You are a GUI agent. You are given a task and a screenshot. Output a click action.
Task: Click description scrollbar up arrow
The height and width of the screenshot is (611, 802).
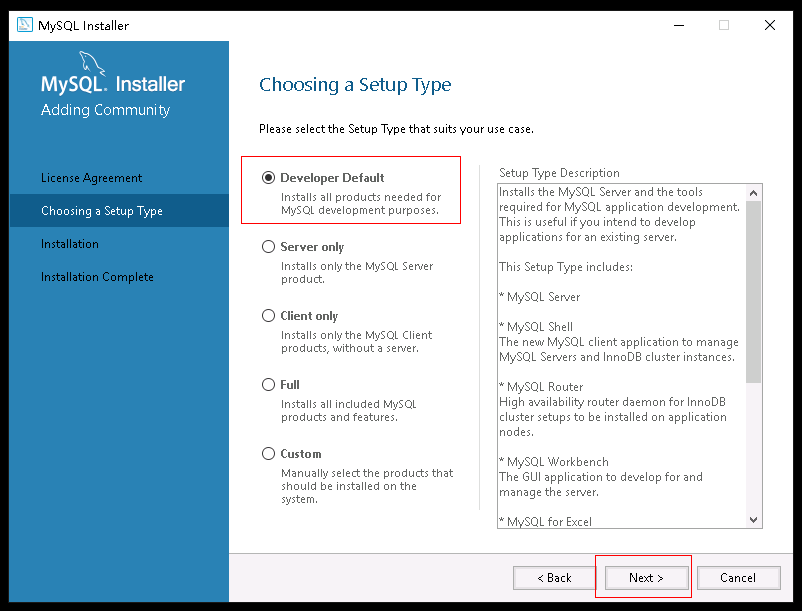753,193
